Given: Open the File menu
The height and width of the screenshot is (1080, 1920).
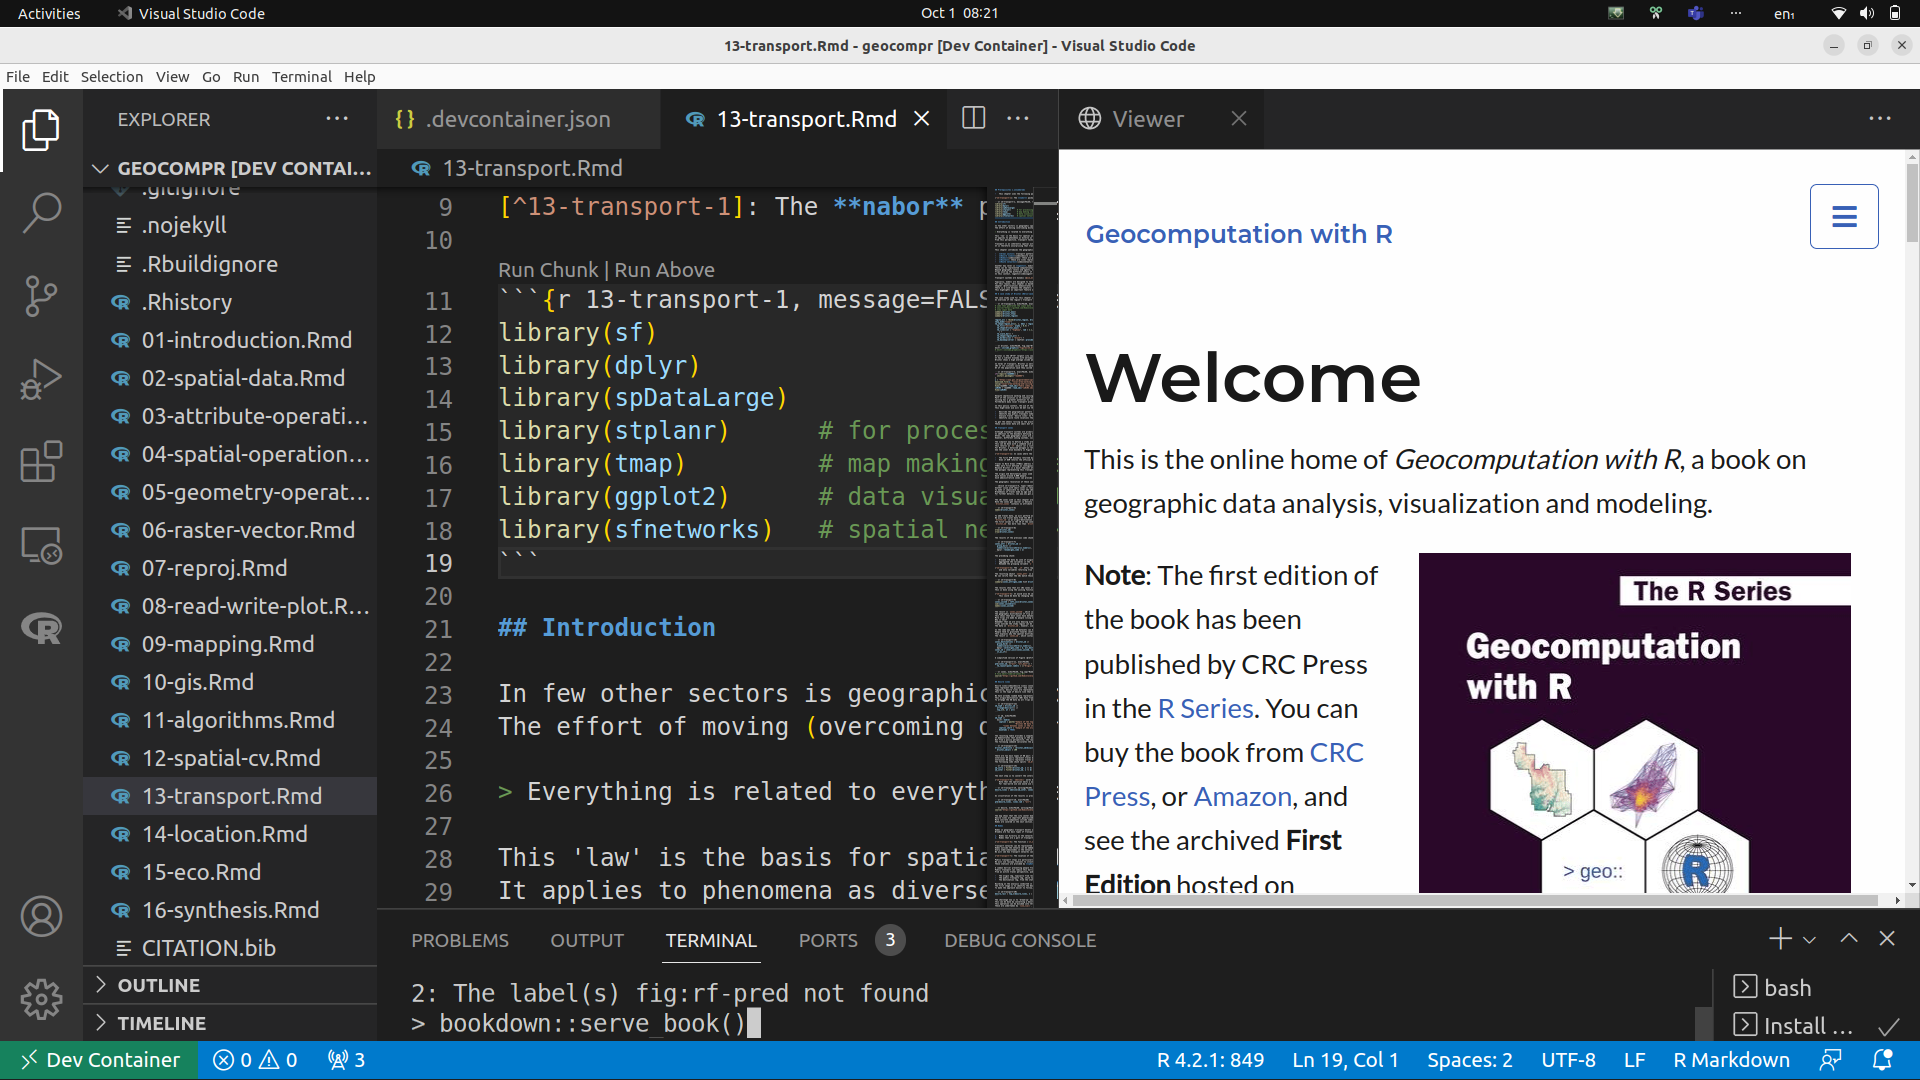Looking at the screenshot, I should click(x=18, y=77).
